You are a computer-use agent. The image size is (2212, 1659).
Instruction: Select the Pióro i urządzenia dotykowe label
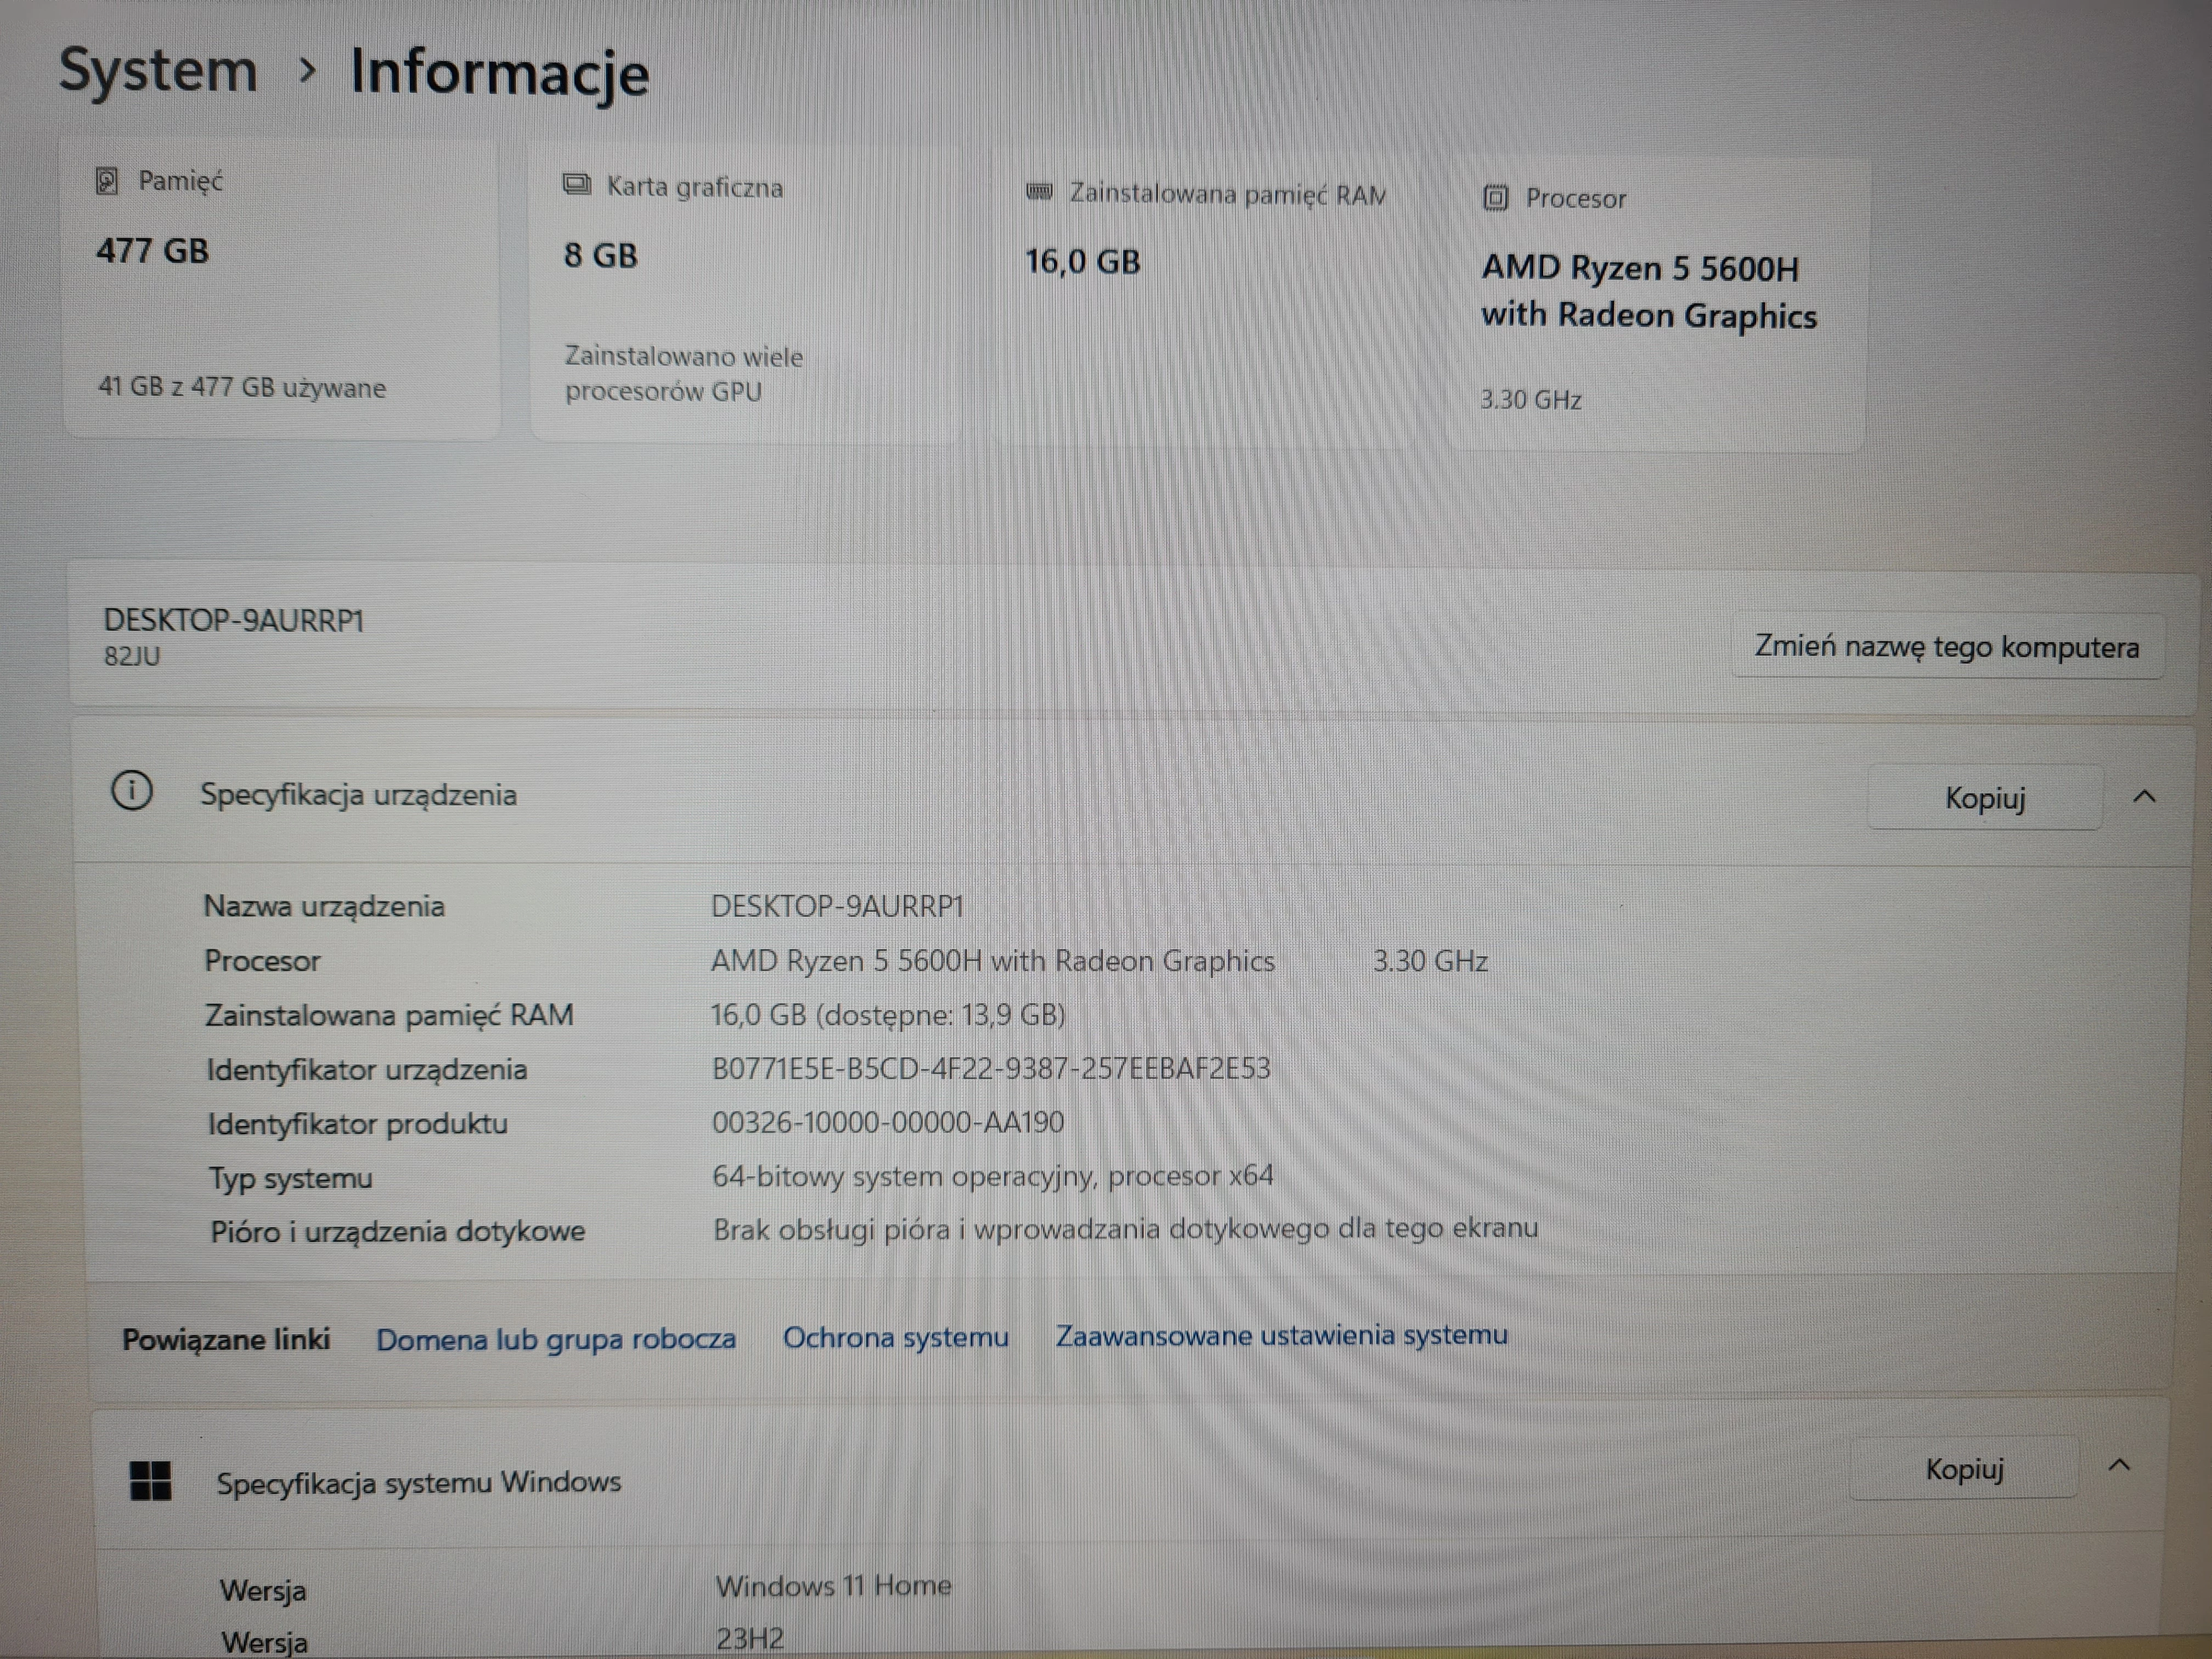tap(398, 1231)
